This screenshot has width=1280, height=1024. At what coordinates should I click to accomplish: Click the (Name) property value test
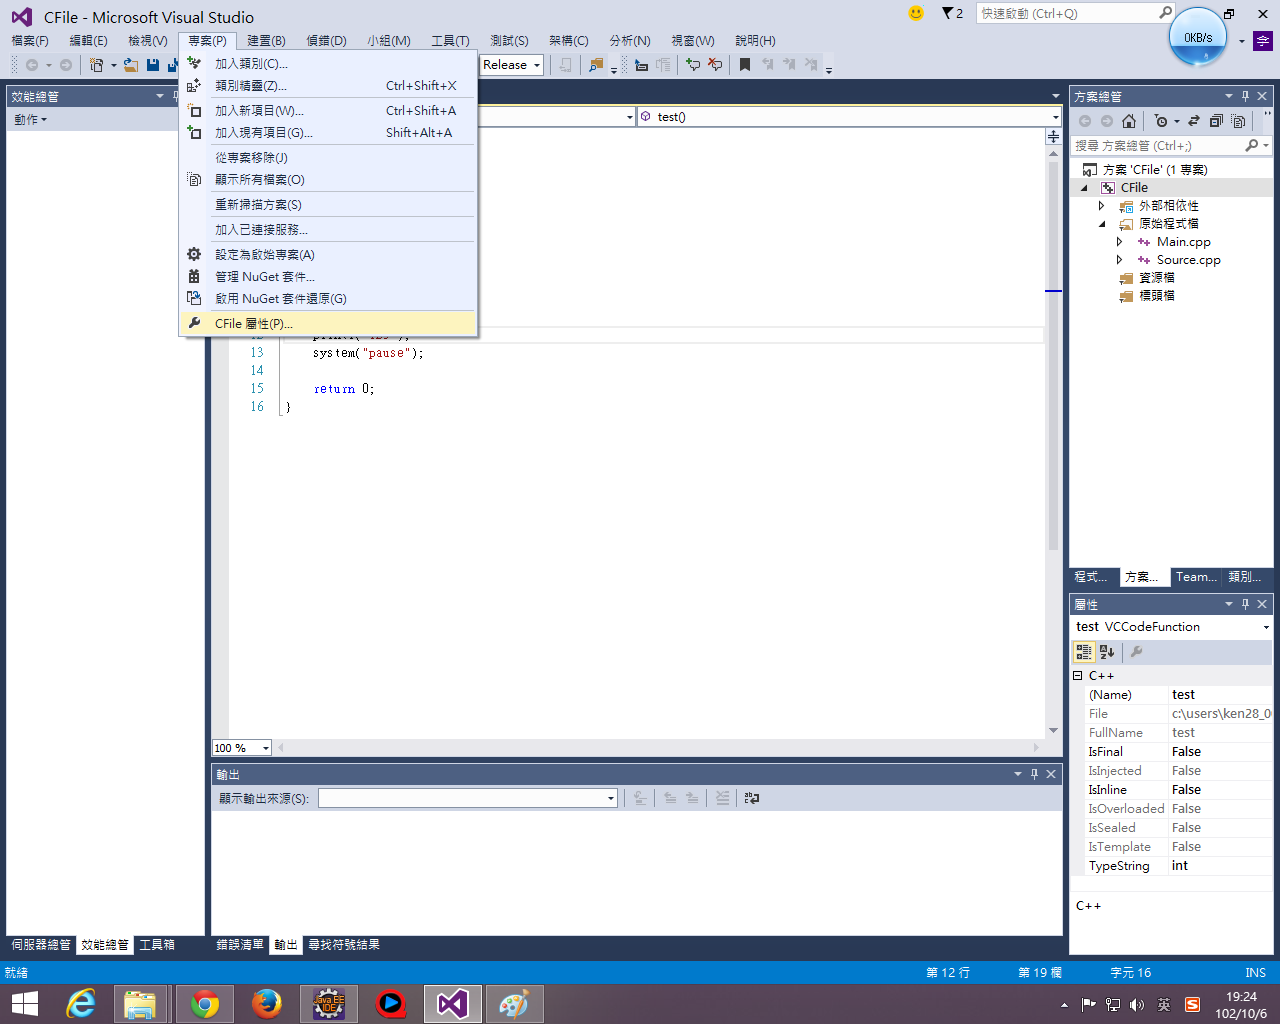[1220, 695]
